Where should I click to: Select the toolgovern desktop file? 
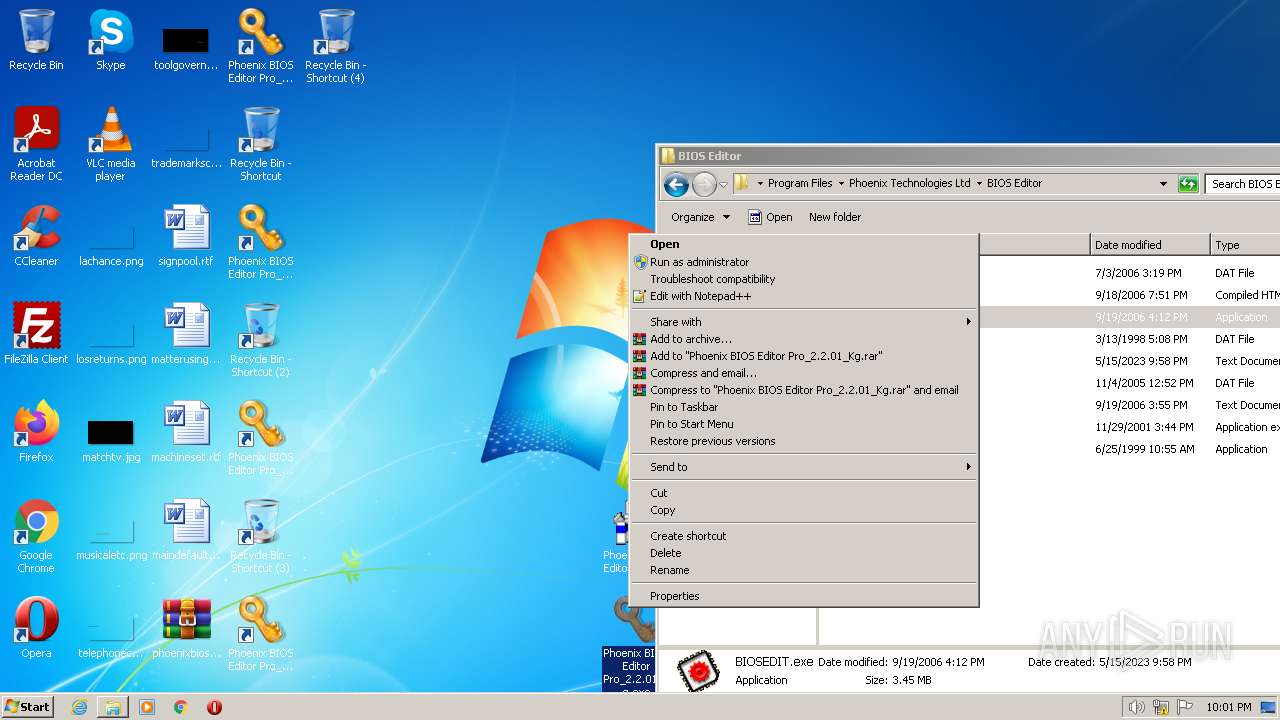click(x=186, y=46)
